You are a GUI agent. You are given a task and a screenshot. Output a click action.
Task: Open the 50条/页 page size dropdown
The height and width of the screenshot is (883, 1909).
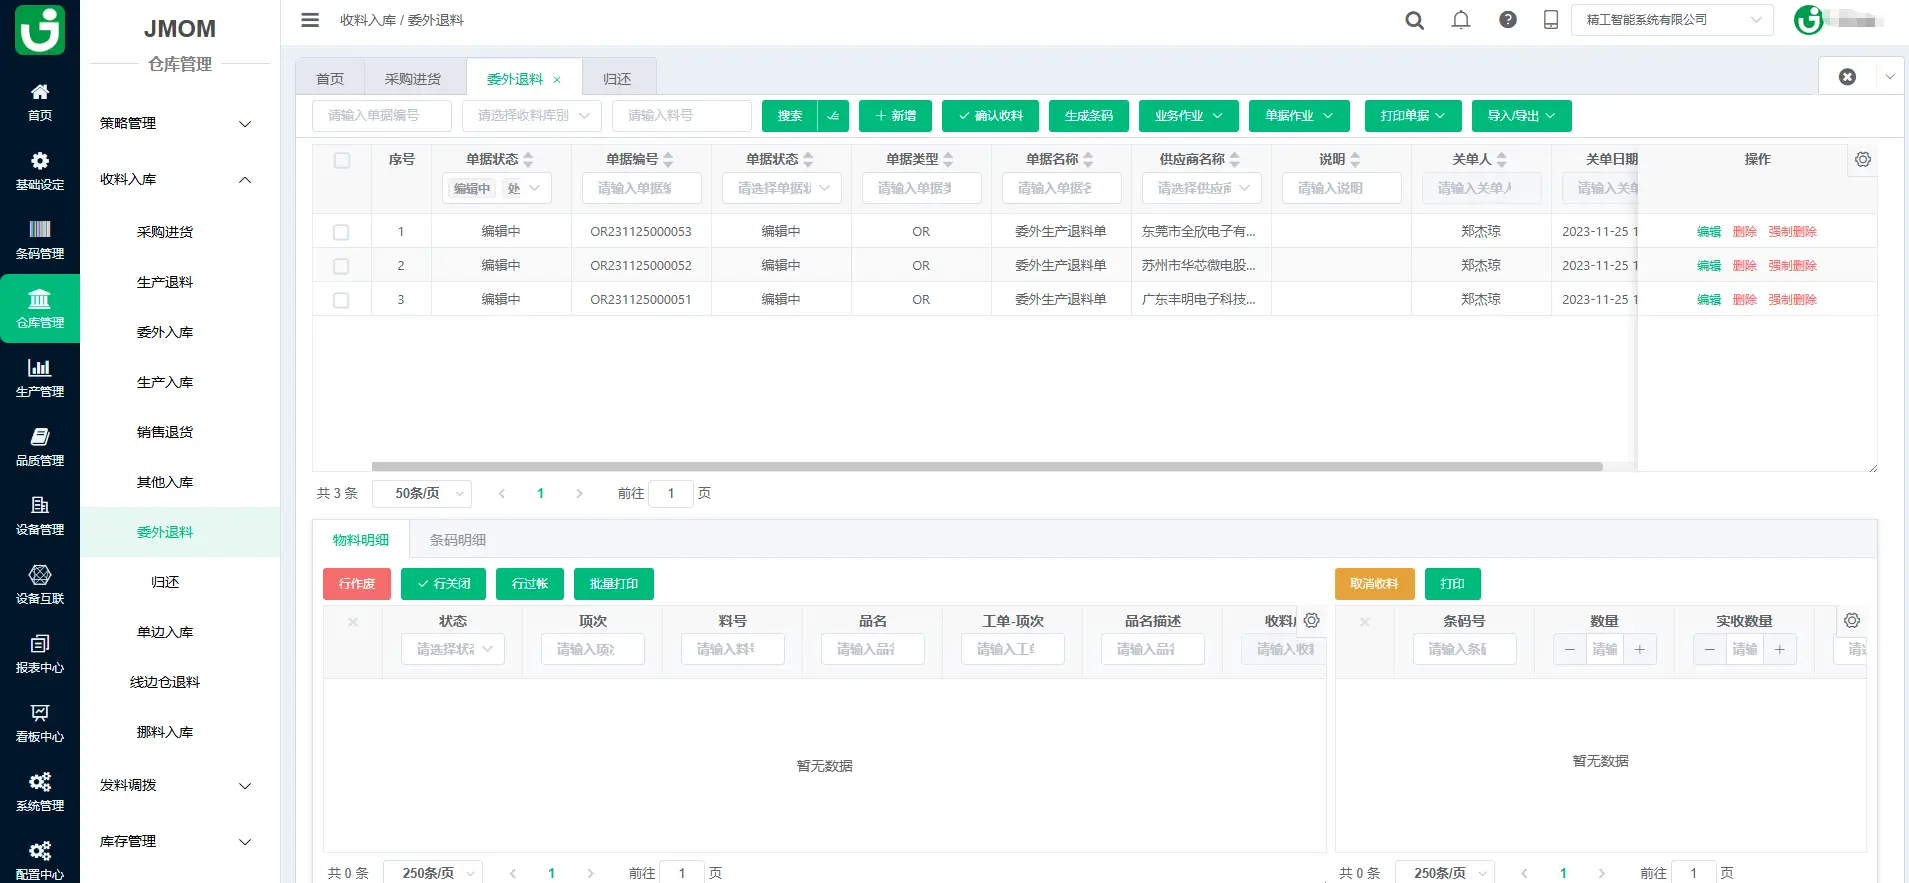pyautogui.click(x=421, y=494)
